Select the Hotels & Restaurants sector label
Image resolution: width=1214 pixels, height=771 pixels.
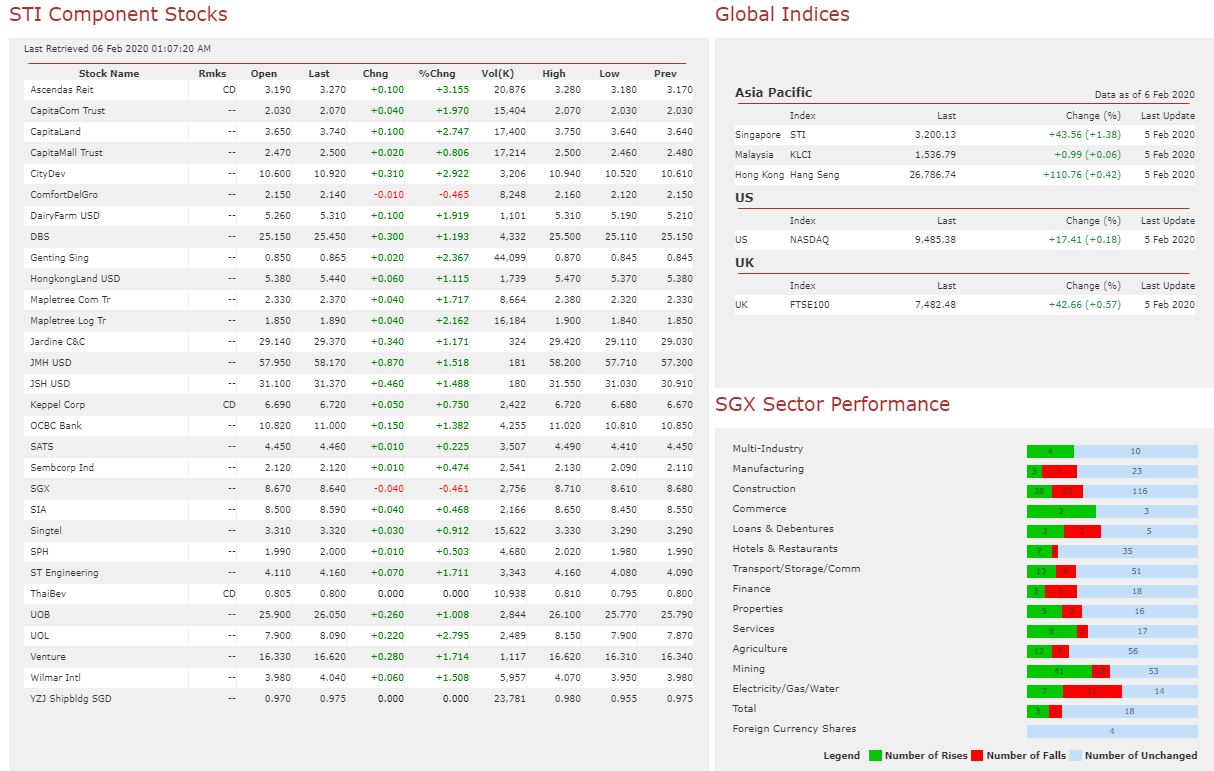[x=785, y=548]
